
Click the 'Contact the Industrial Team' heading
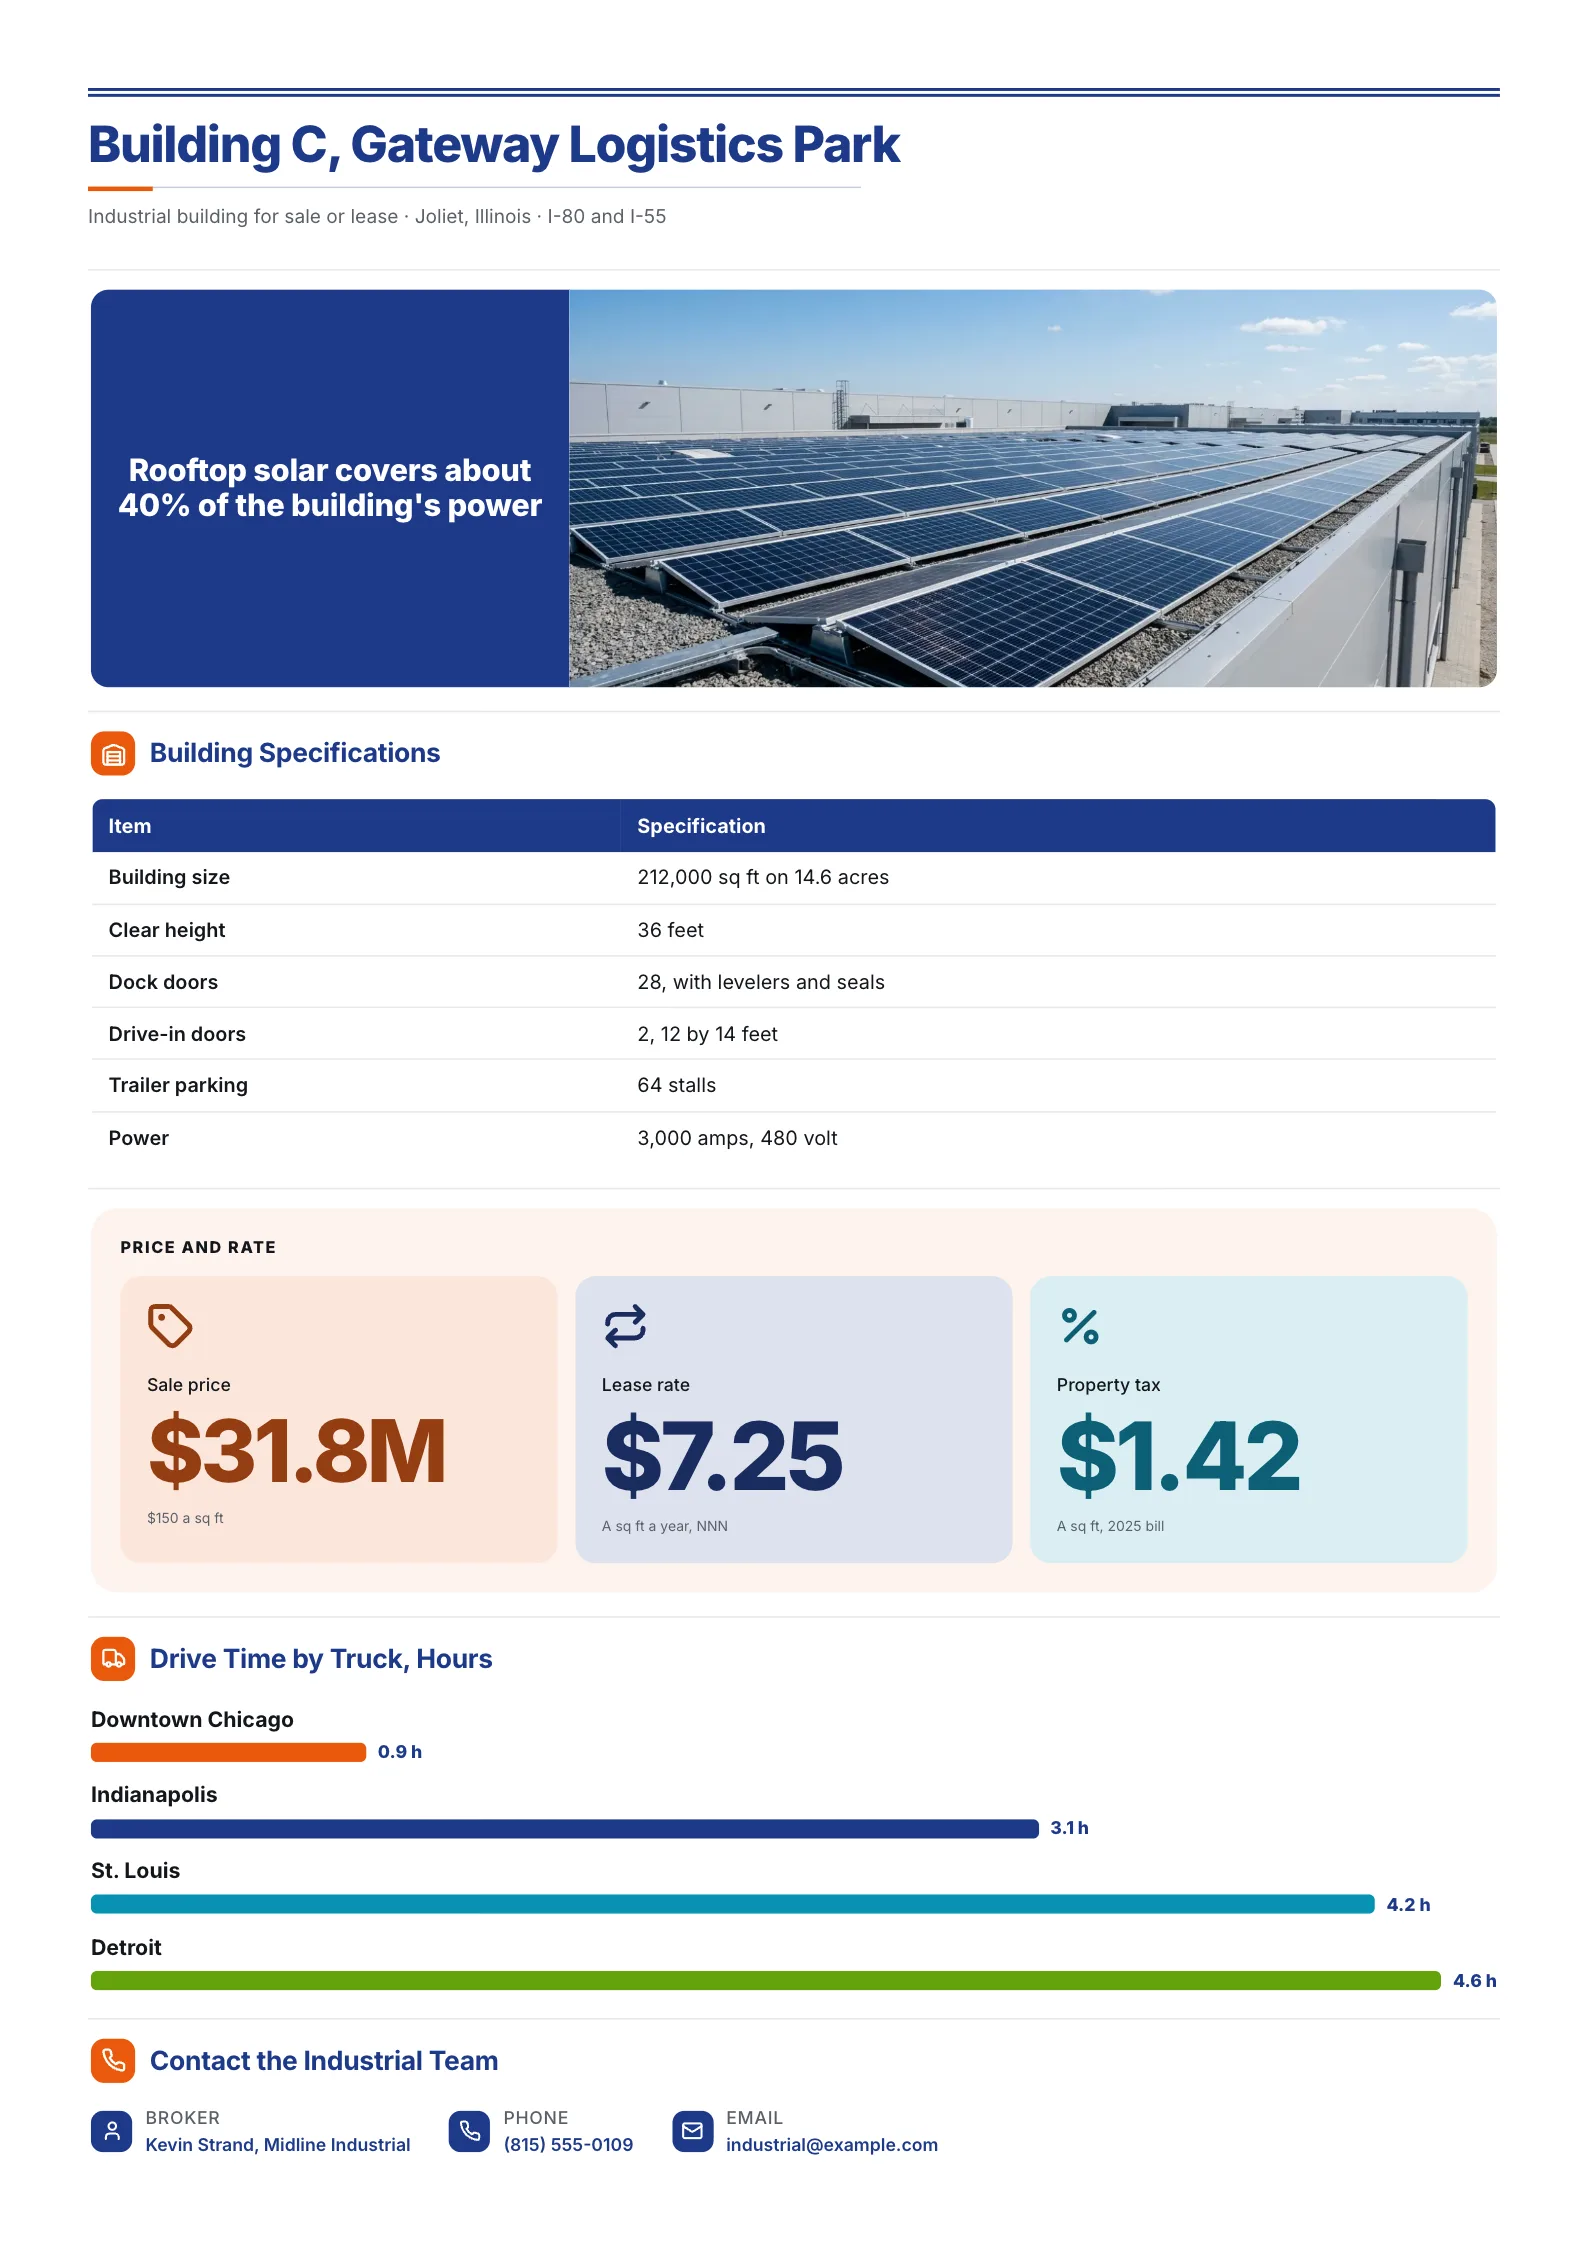324,2061
